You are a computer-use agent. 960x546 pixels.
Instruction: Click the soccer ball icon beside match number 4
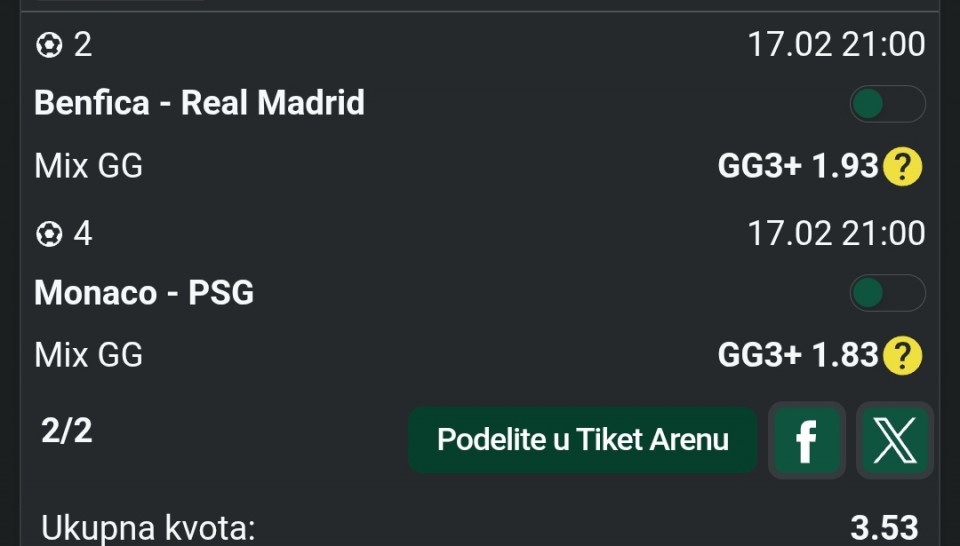pyautogui.click(x=49, y=234)
